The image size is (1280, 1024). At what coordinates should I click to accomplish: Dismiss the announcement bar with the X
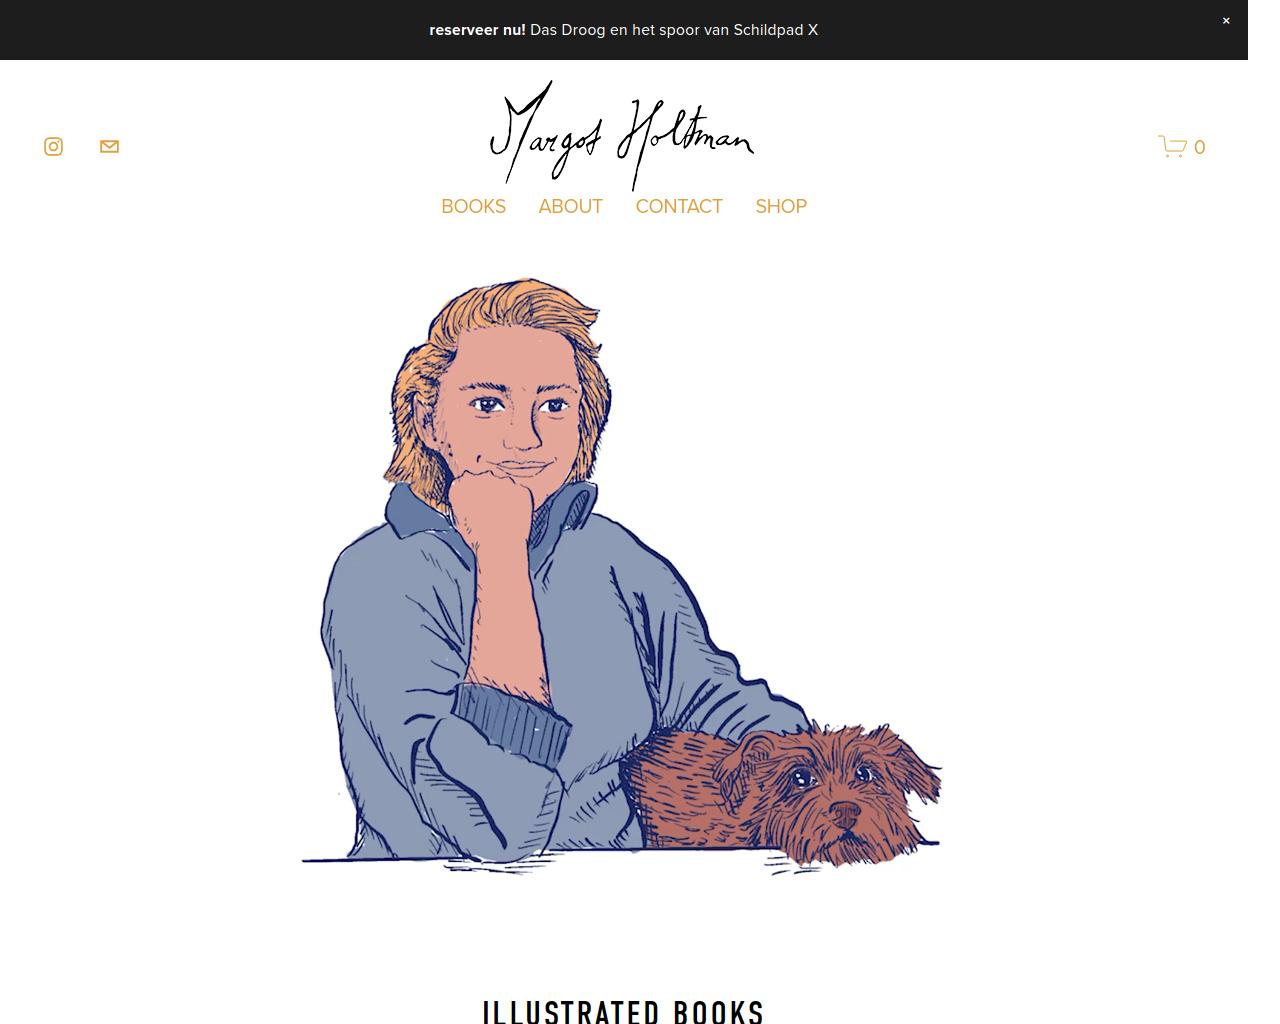coord(1226,21)
